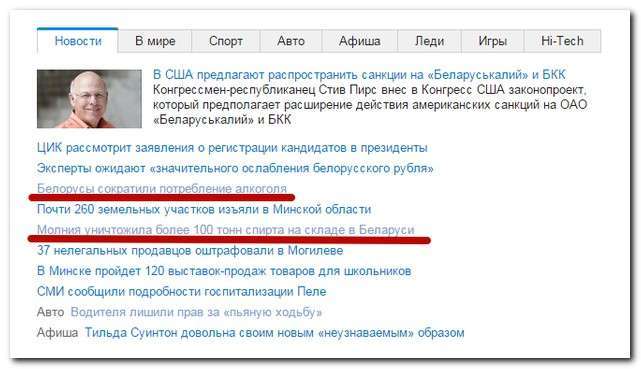Switch to the Леди tab
This screenshot has height=369, width=641.
tap(429, 41)
